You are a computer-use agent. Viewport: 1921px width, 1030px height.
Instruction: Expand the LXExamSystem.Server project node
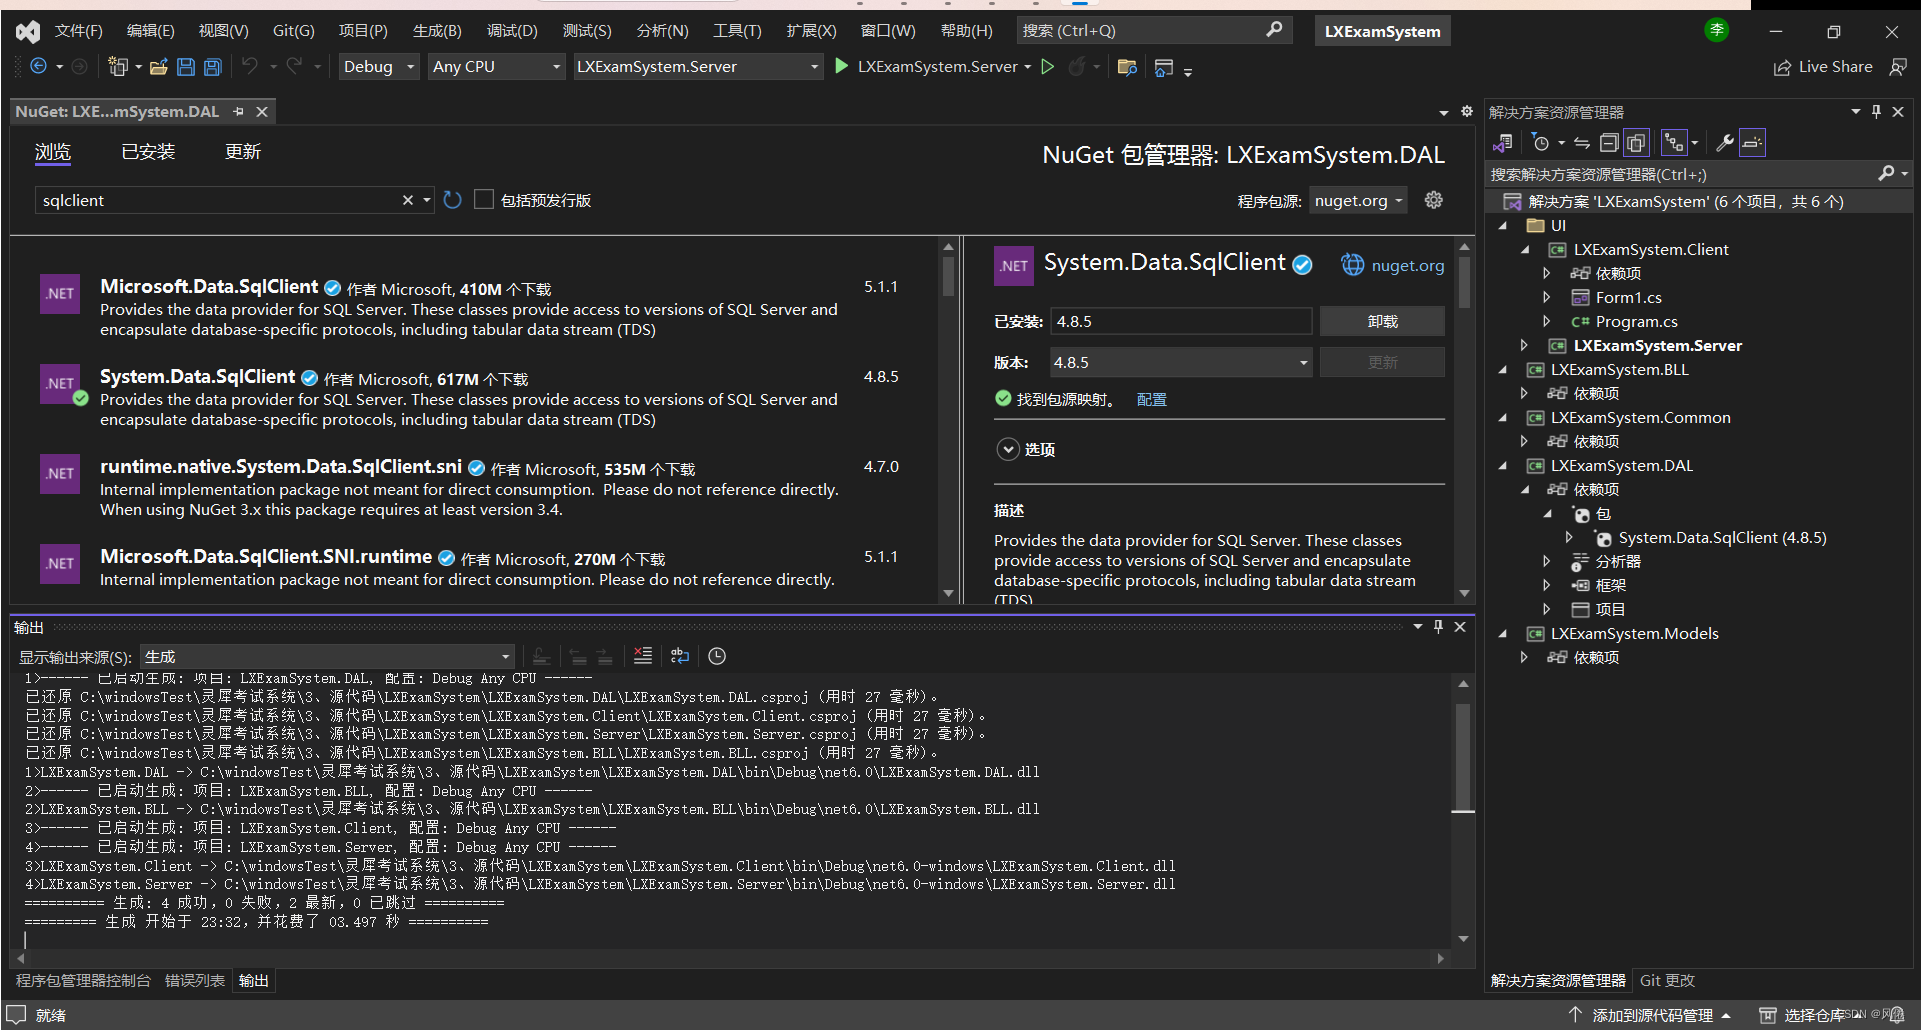click(1524, 346)
